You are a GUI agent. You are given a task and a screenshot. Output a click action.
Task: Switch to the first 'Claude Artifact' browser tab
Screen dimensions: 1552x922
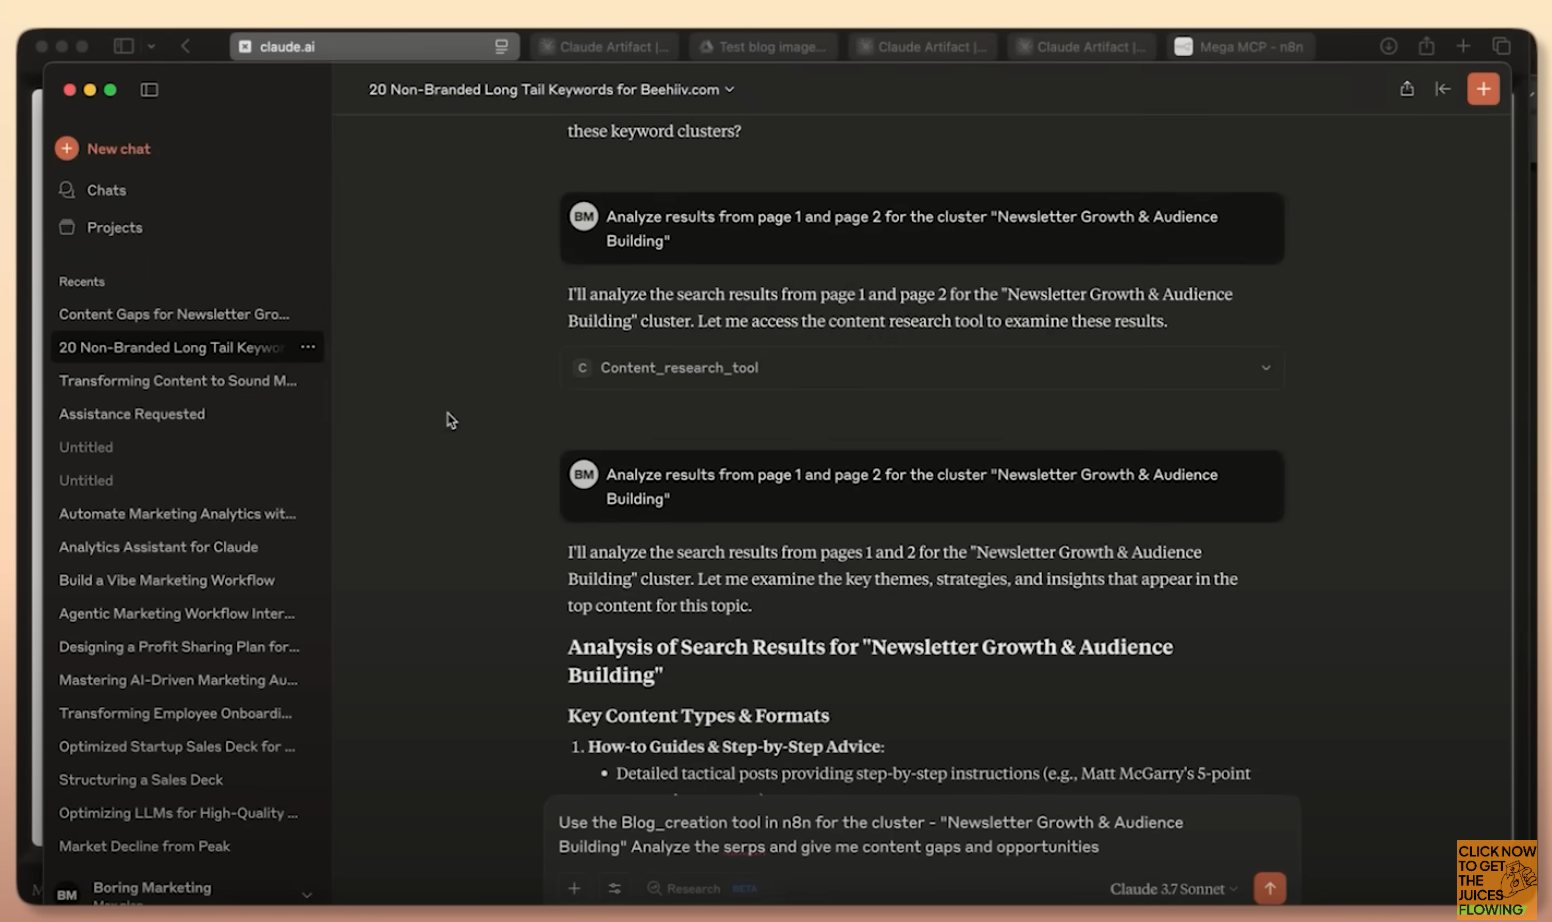tap(605, 46)
